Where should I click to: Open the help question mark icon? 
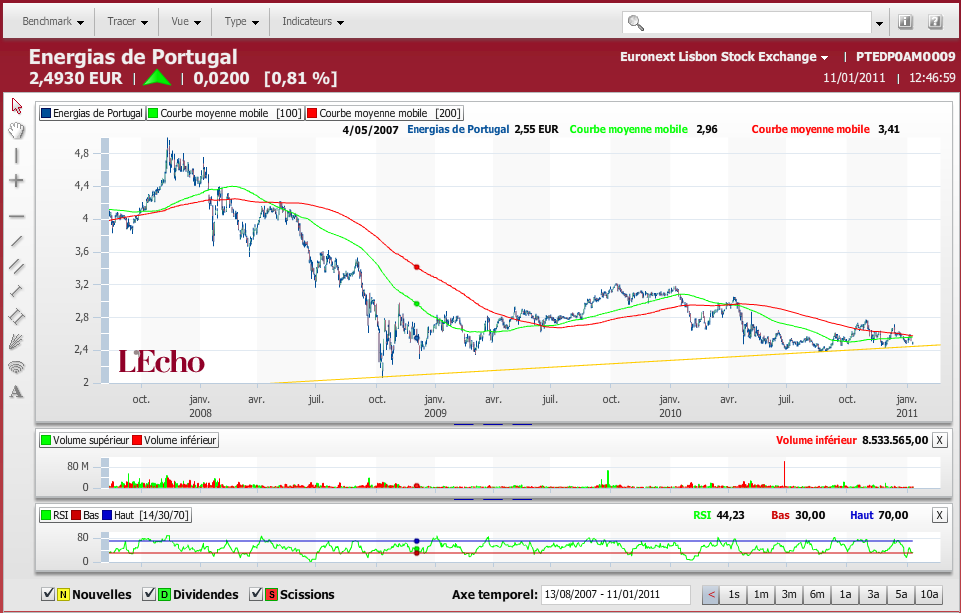pyautogui.click(x=935, y=22)
